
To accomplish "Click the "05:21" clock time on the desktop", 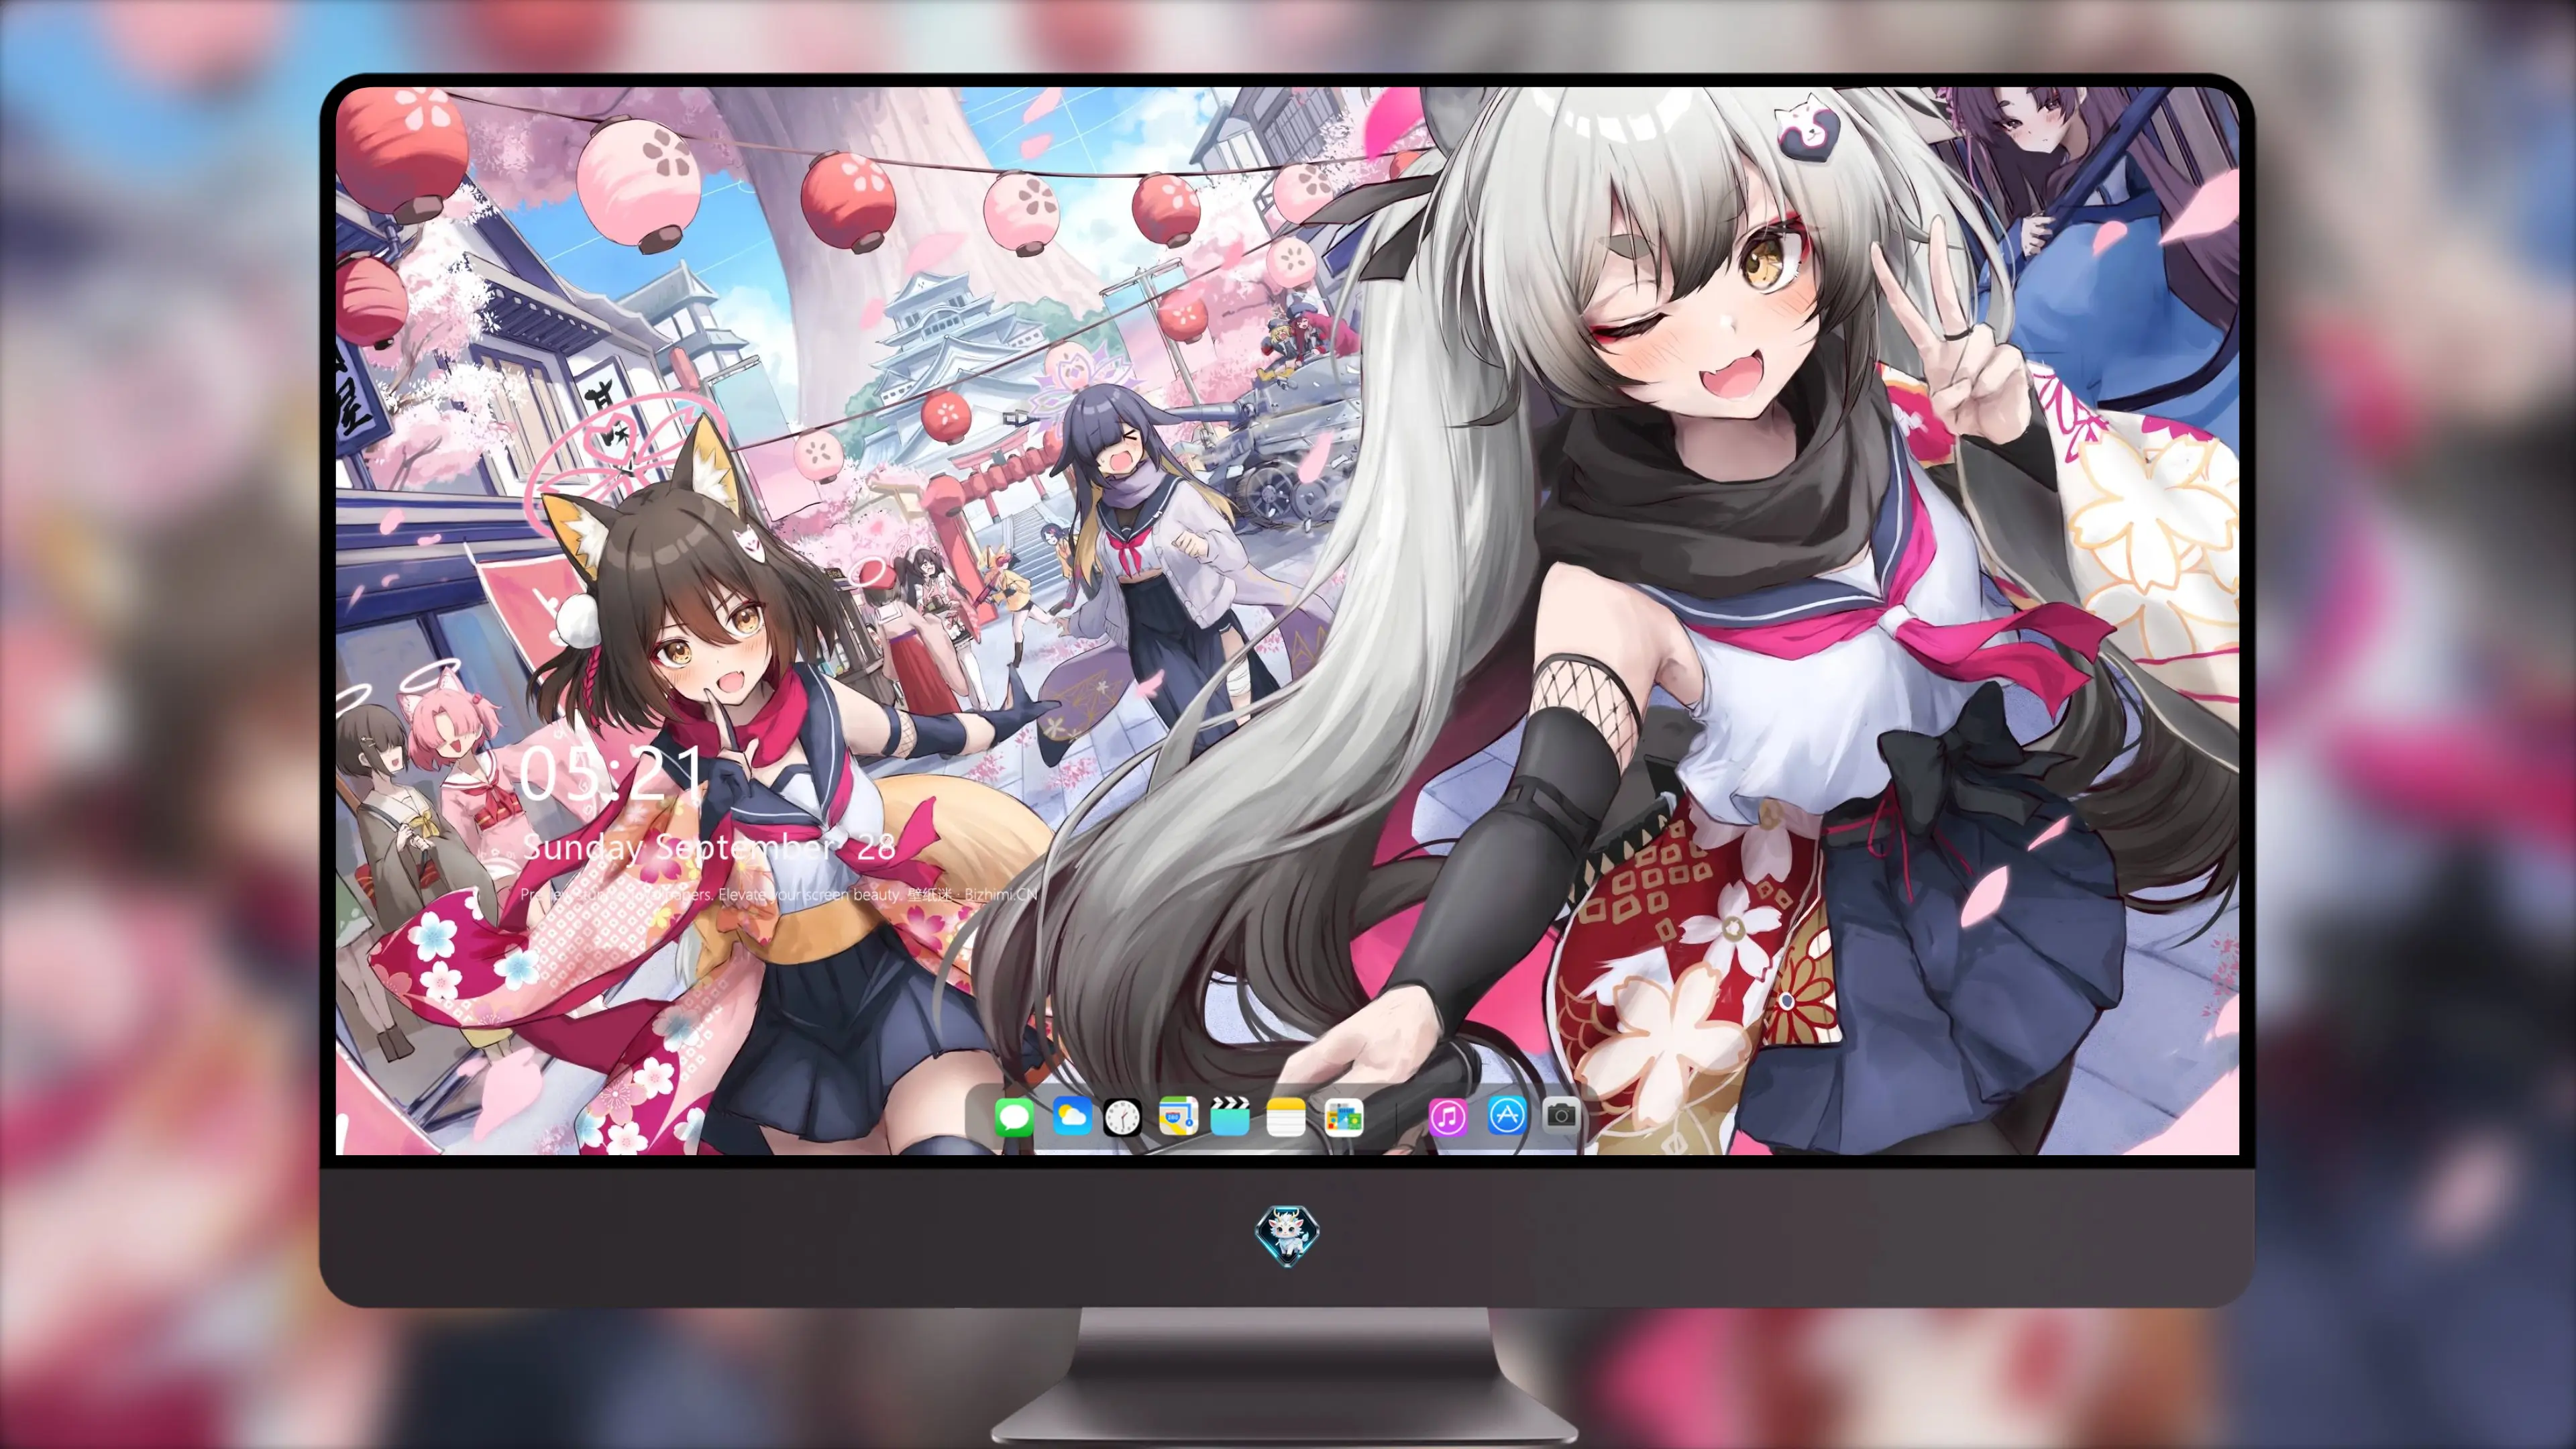I will [x=612, y=772].
